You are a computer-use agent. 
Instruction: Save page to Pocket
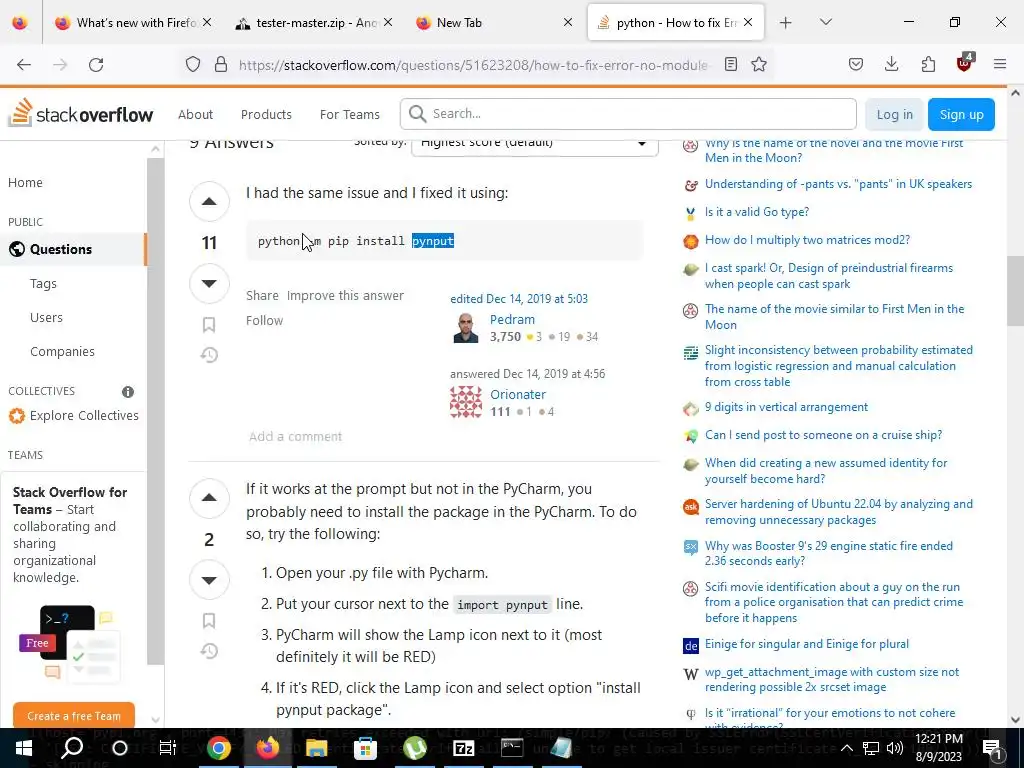pyautogui.click(x=856, y=64)
